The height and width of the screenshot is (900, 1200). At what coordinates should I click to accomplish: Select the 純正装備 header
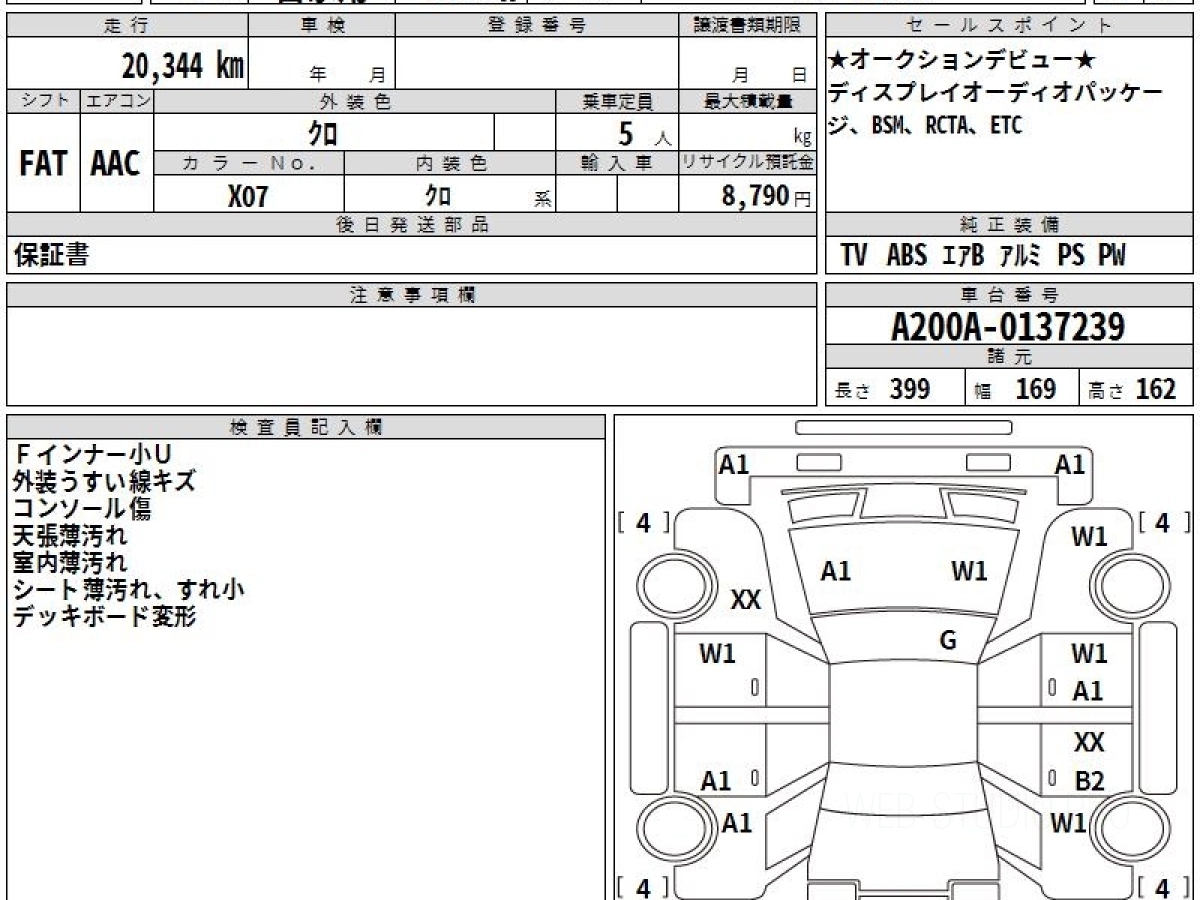1009,225
